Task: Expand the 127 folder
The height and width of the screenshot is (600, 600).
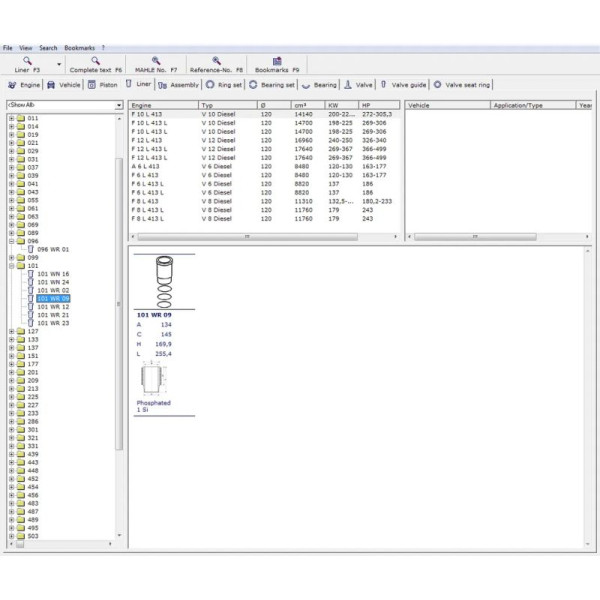Action: click(11, 331)
